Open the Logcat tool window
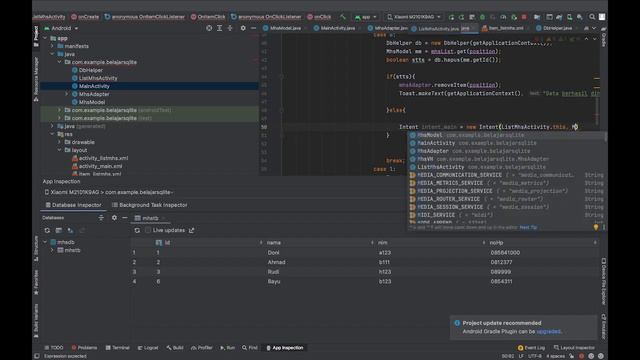The width and height of the screenshot is (640, 360). click(148, 348)
